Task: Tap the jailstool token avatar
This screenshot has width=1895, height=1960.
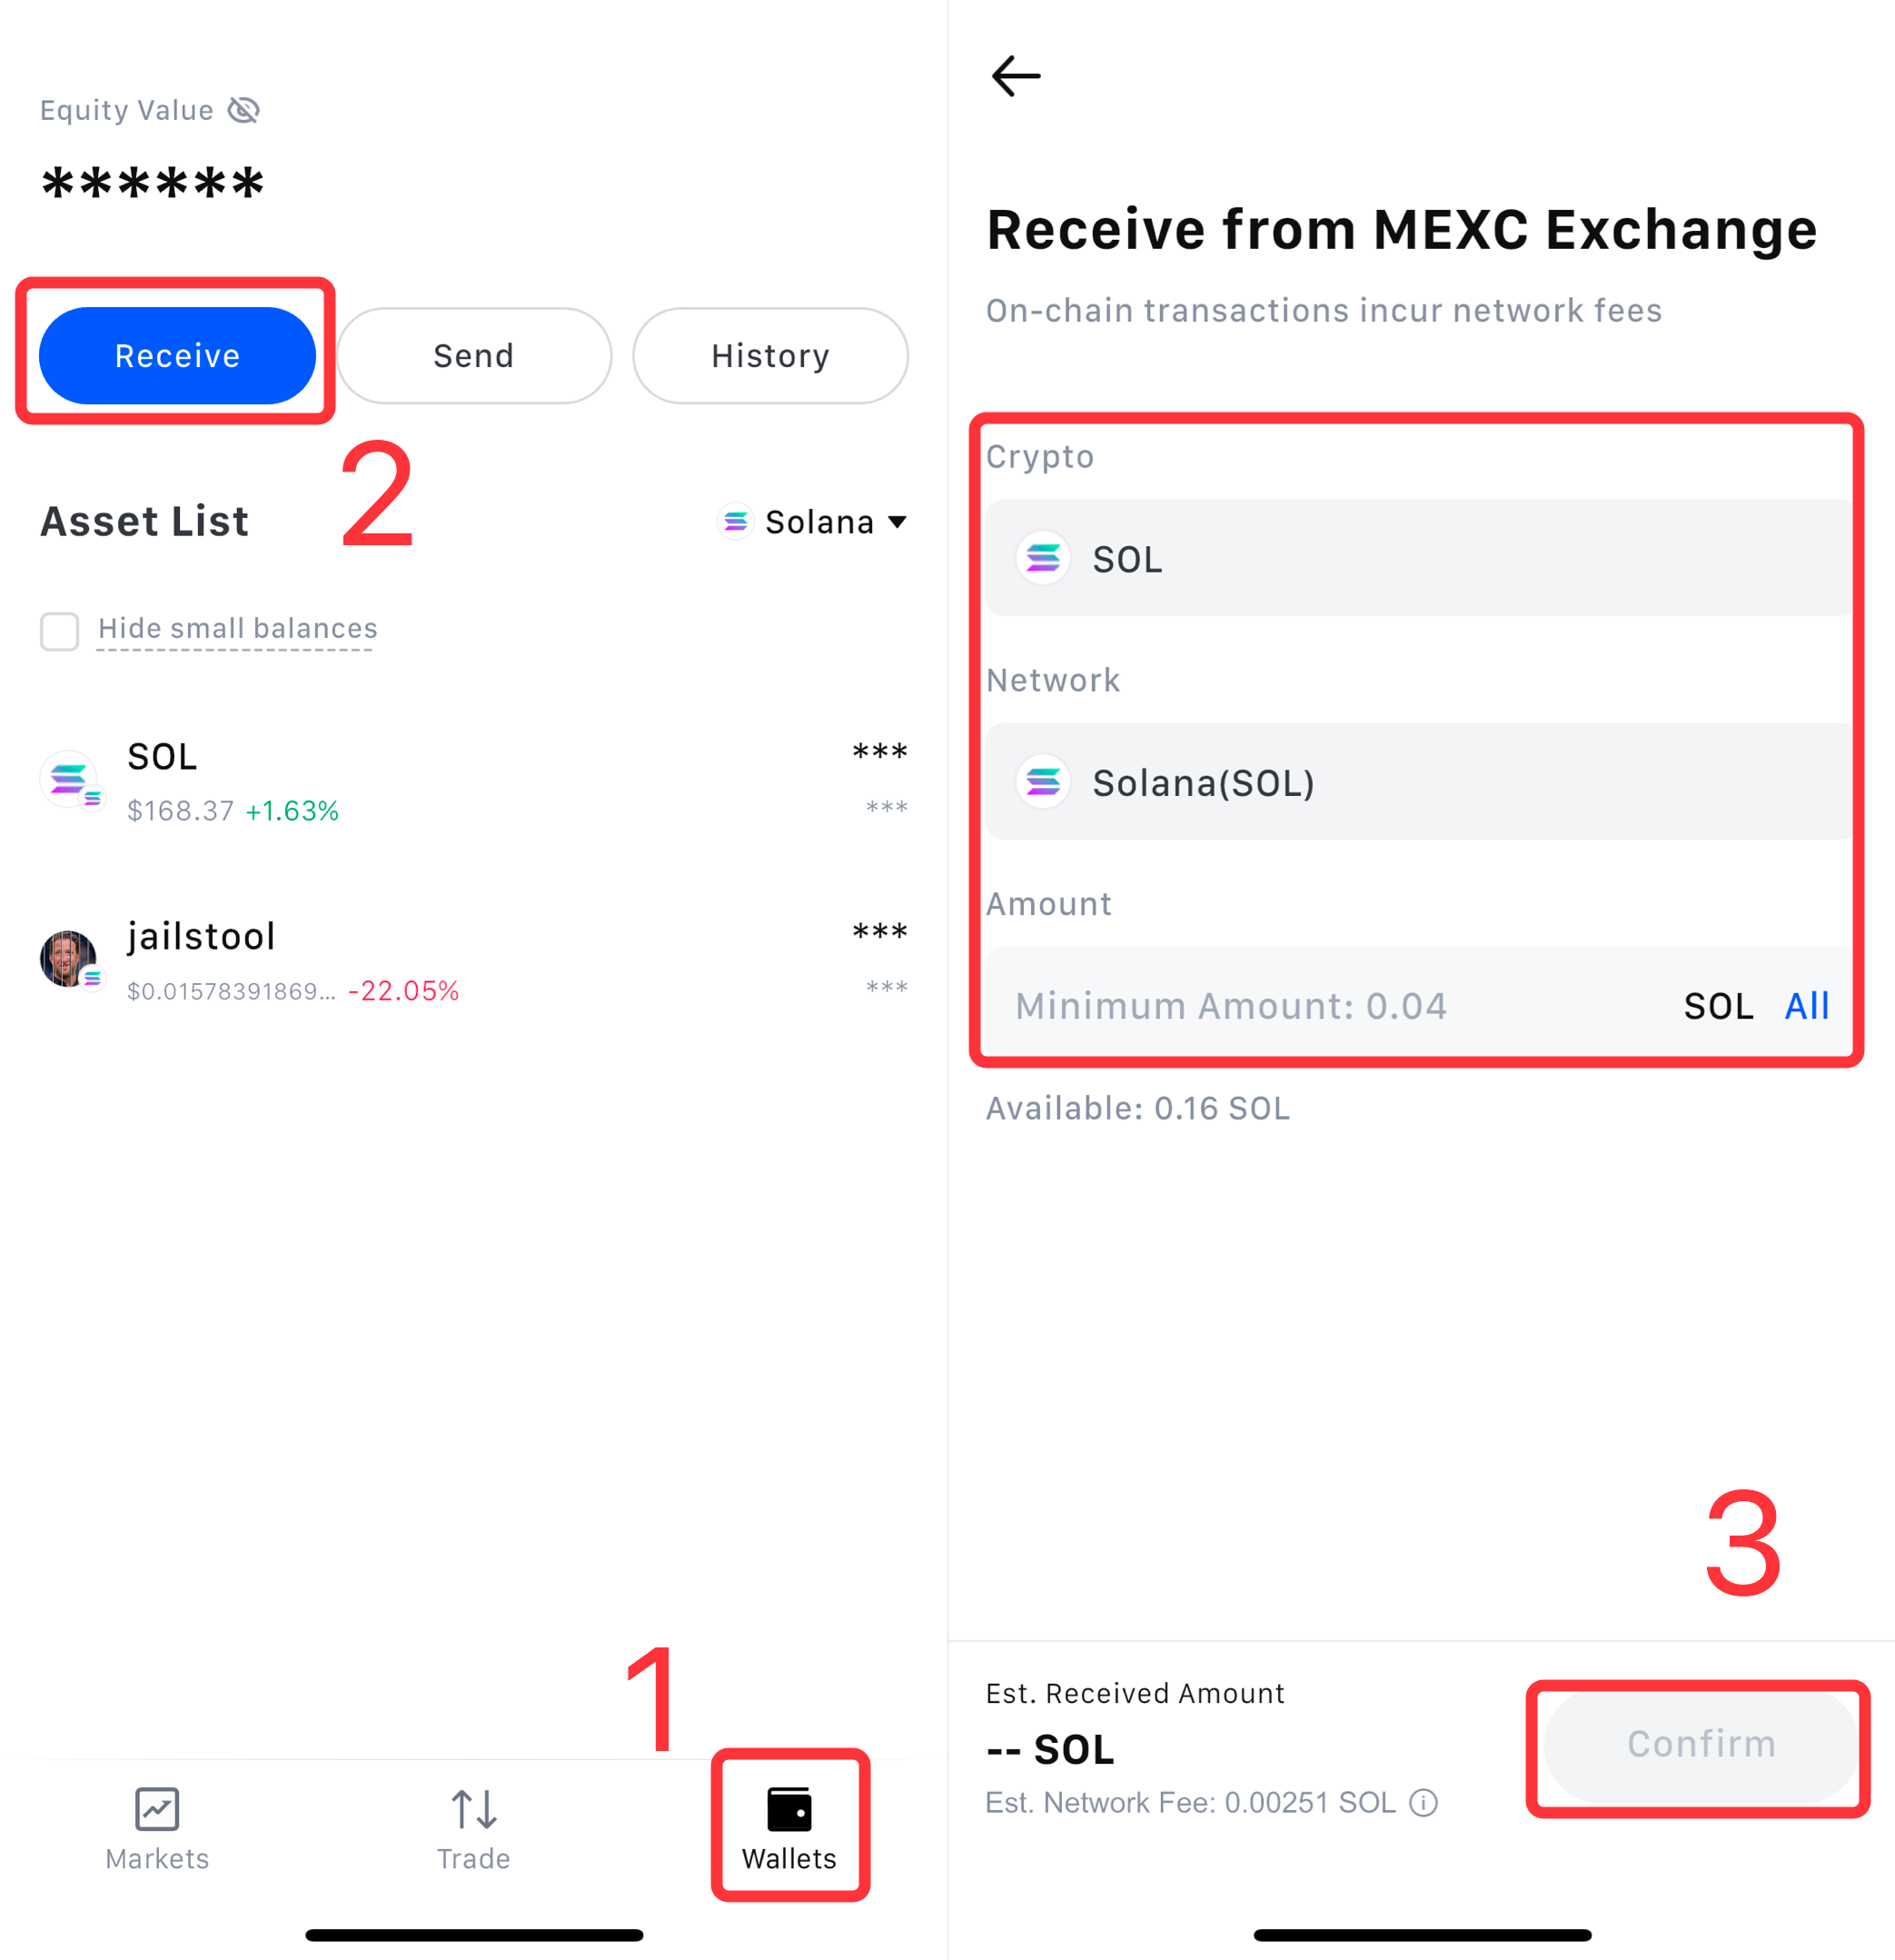Action: [x=70, y=959]
